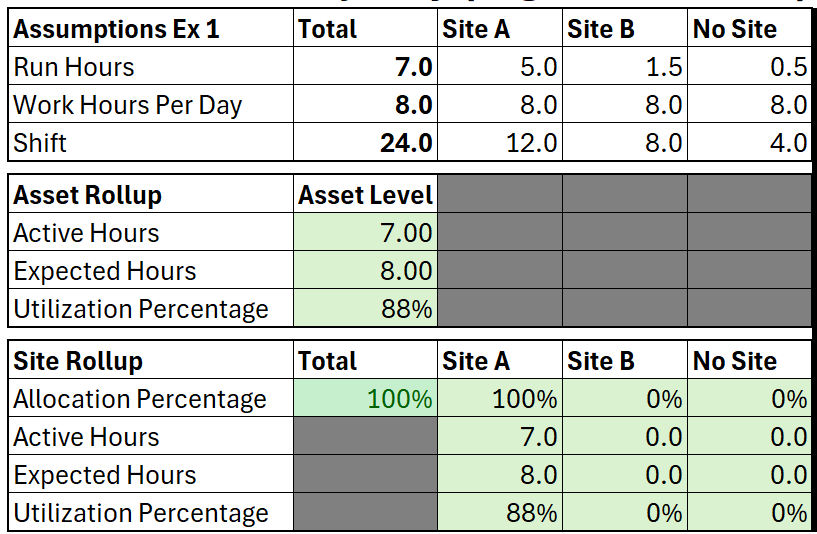
Task: Select Site A Run Hours cell 5.0
Action: (500, 66)
